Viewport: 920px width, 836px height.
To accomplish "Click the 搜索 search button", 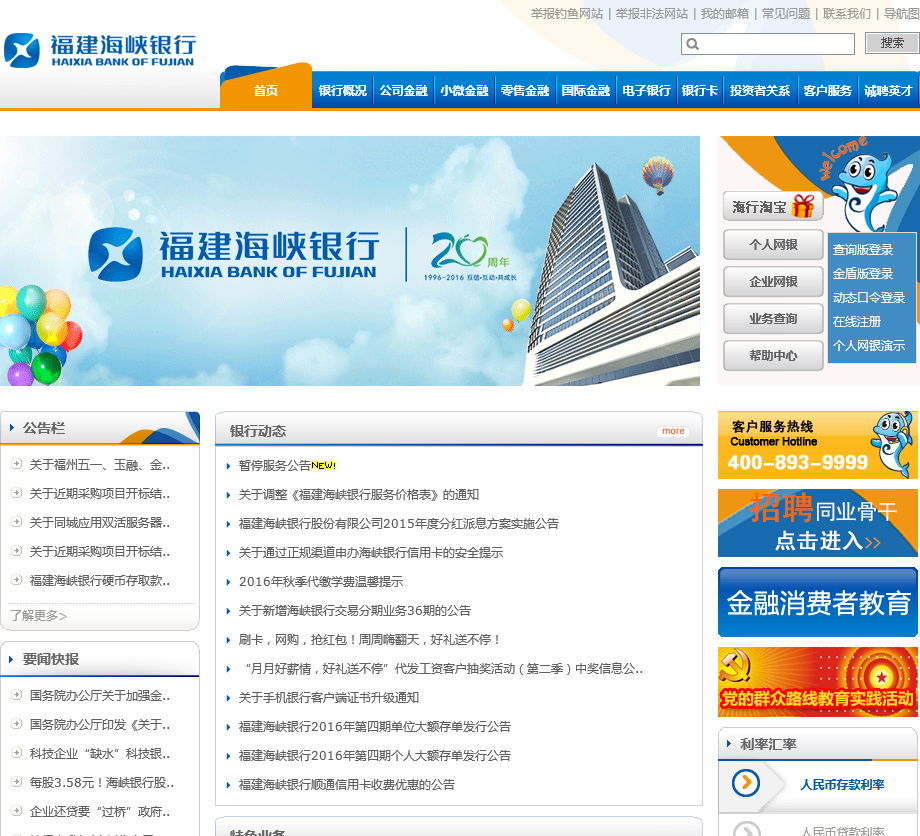I will tap(892, 43).
